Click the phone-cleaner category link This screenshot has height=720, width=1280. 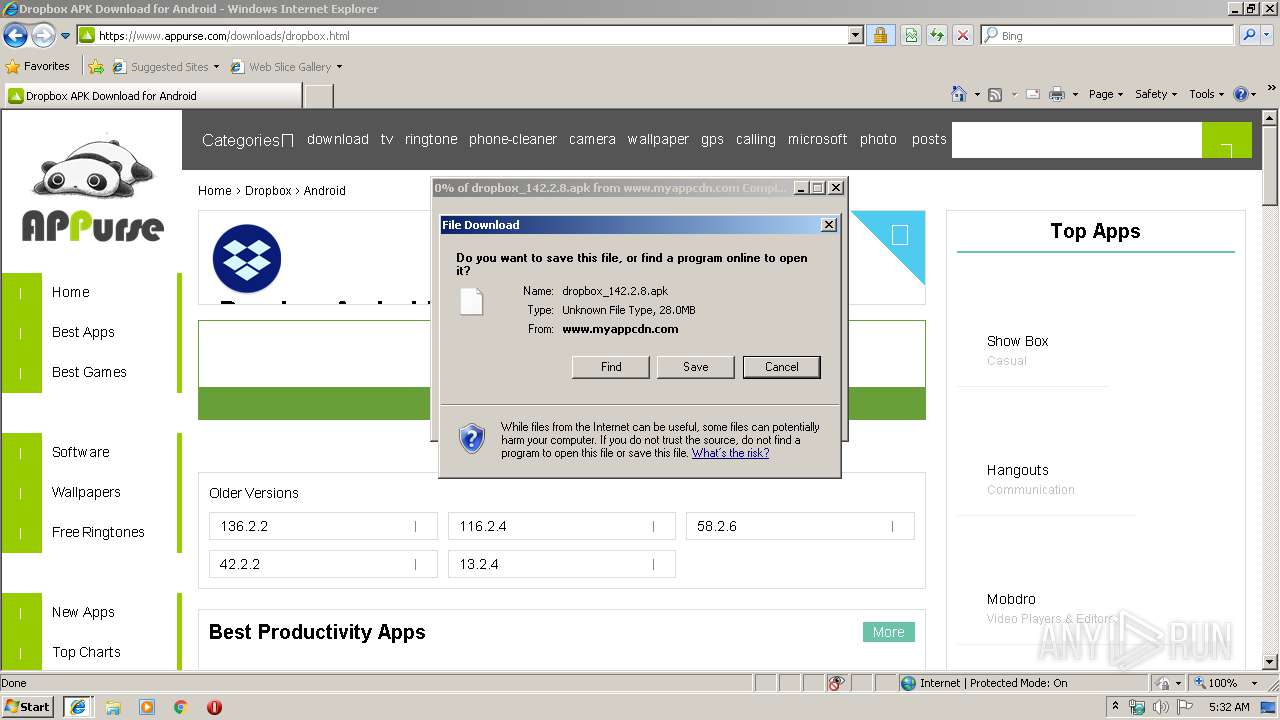point(513,139)
